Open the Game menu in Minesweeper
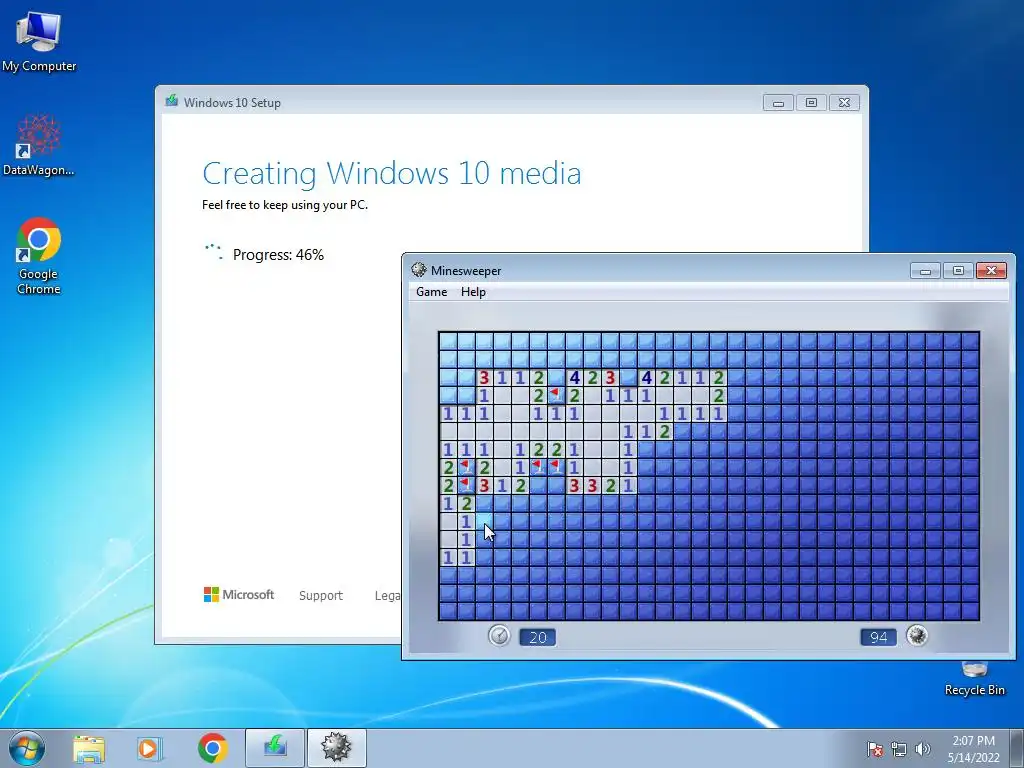Image resolution: width=1024 pixels, height=768 pixels. (x=432, y=292)
